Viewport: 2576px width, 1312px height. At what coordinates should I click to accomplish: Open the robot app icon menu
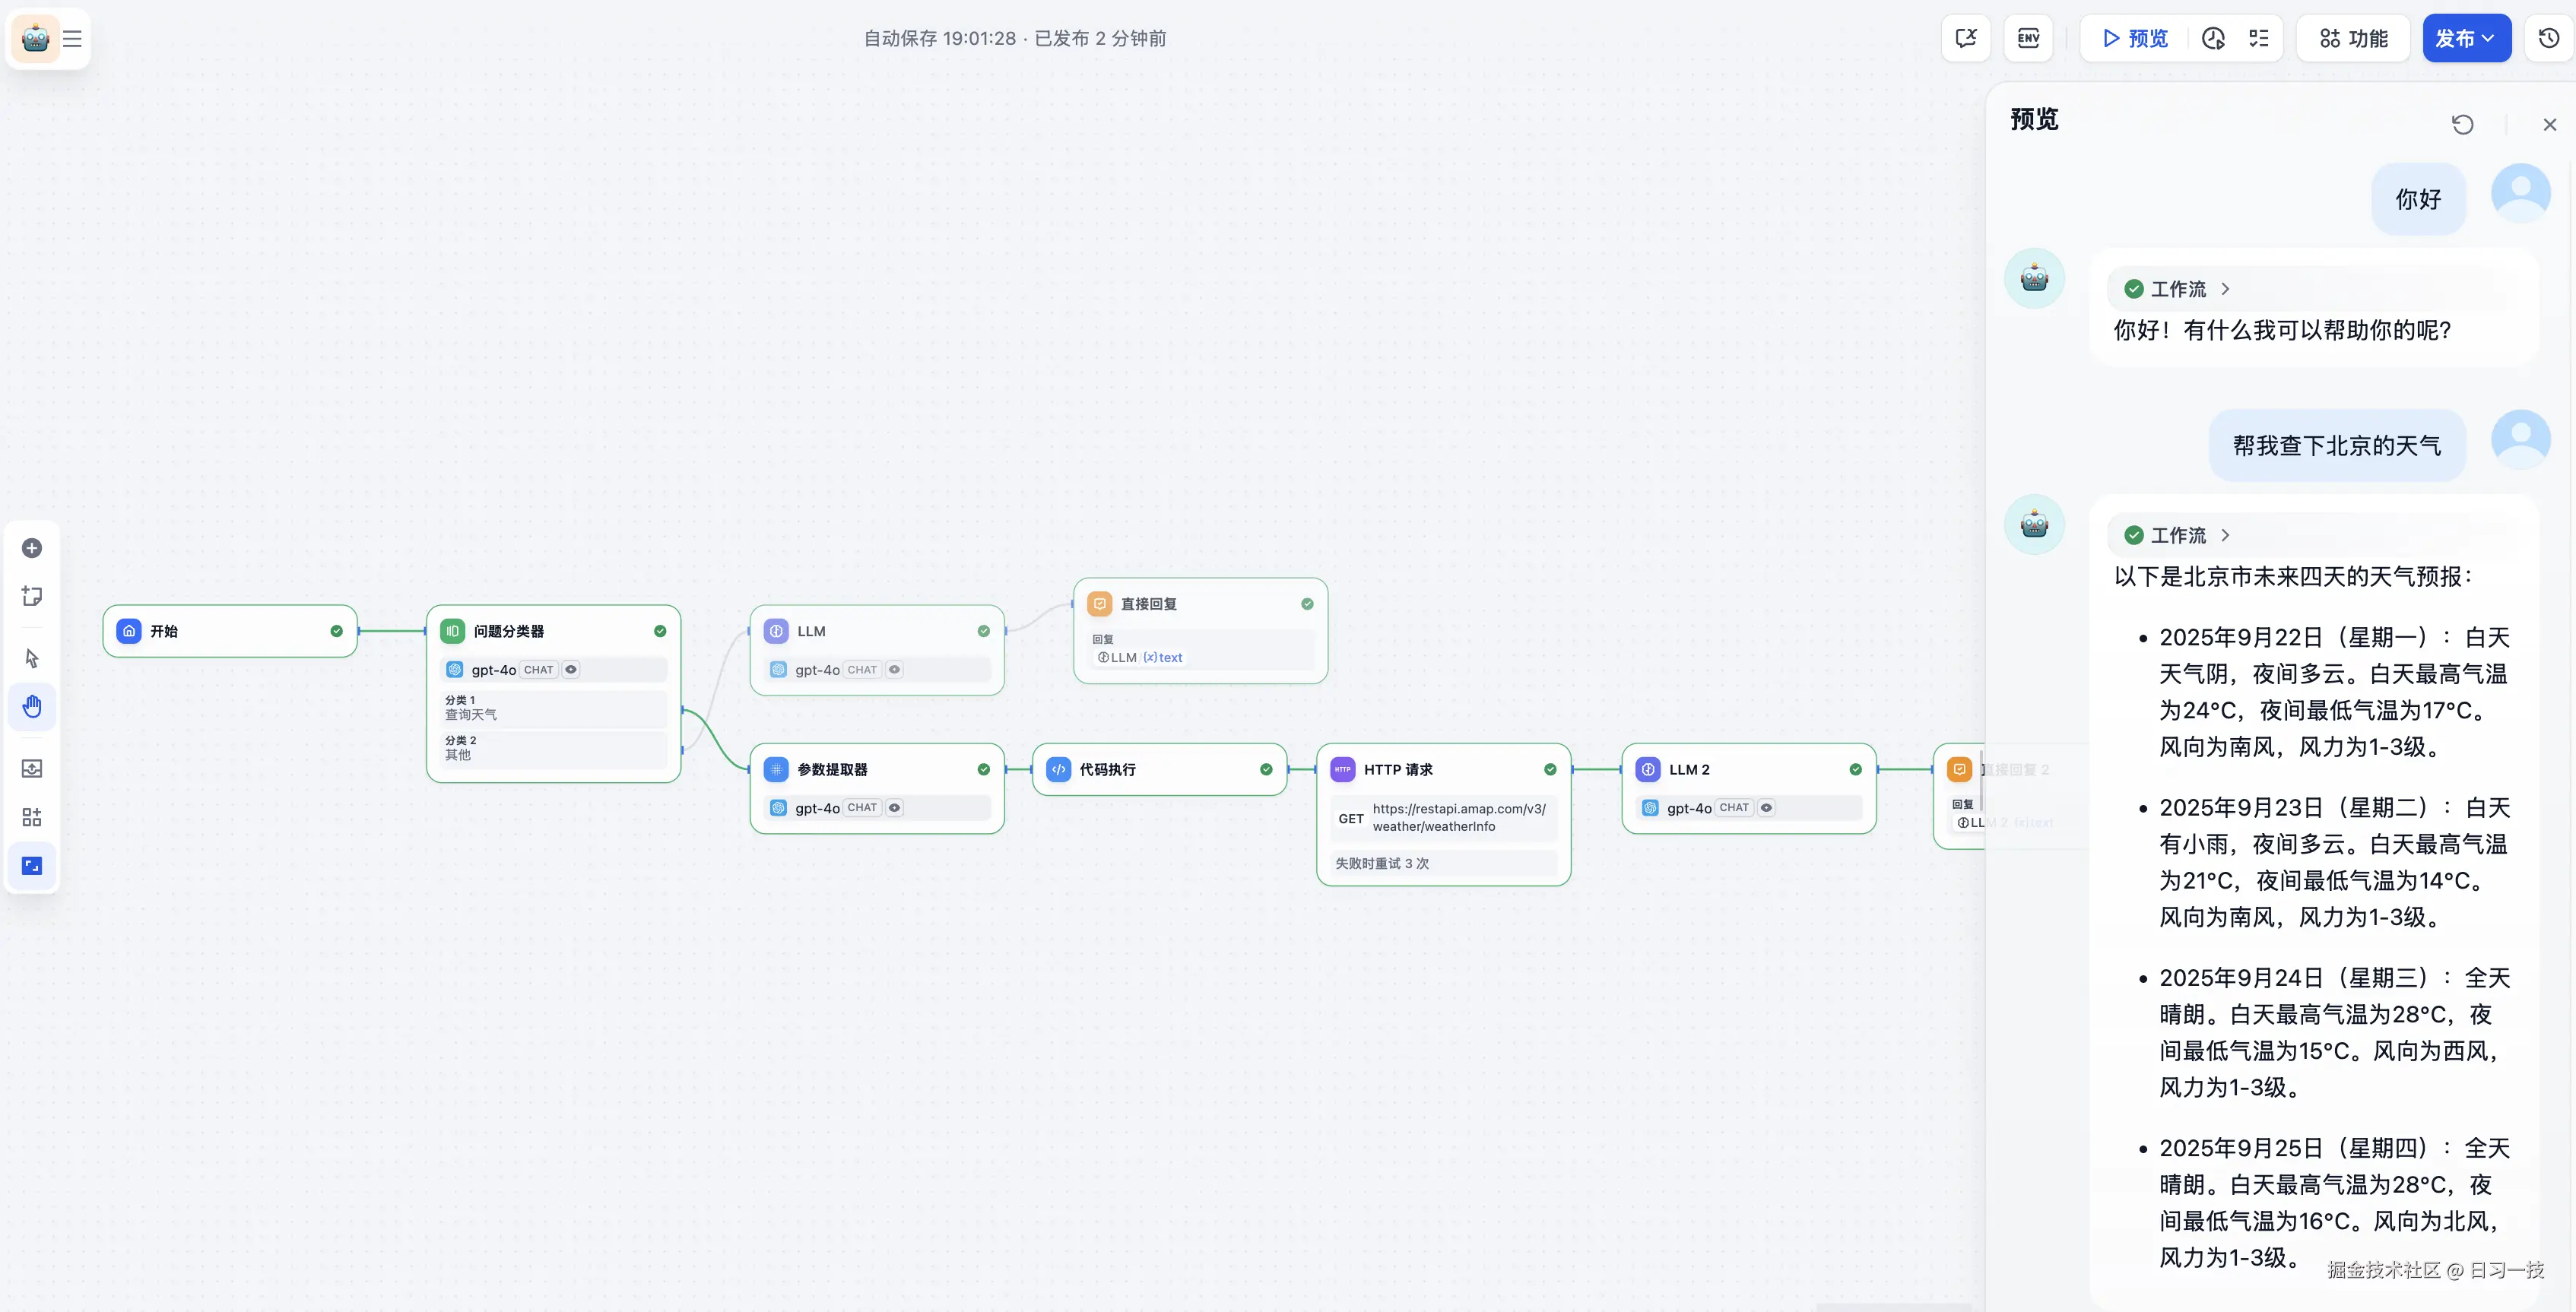[x=35, y=38]
